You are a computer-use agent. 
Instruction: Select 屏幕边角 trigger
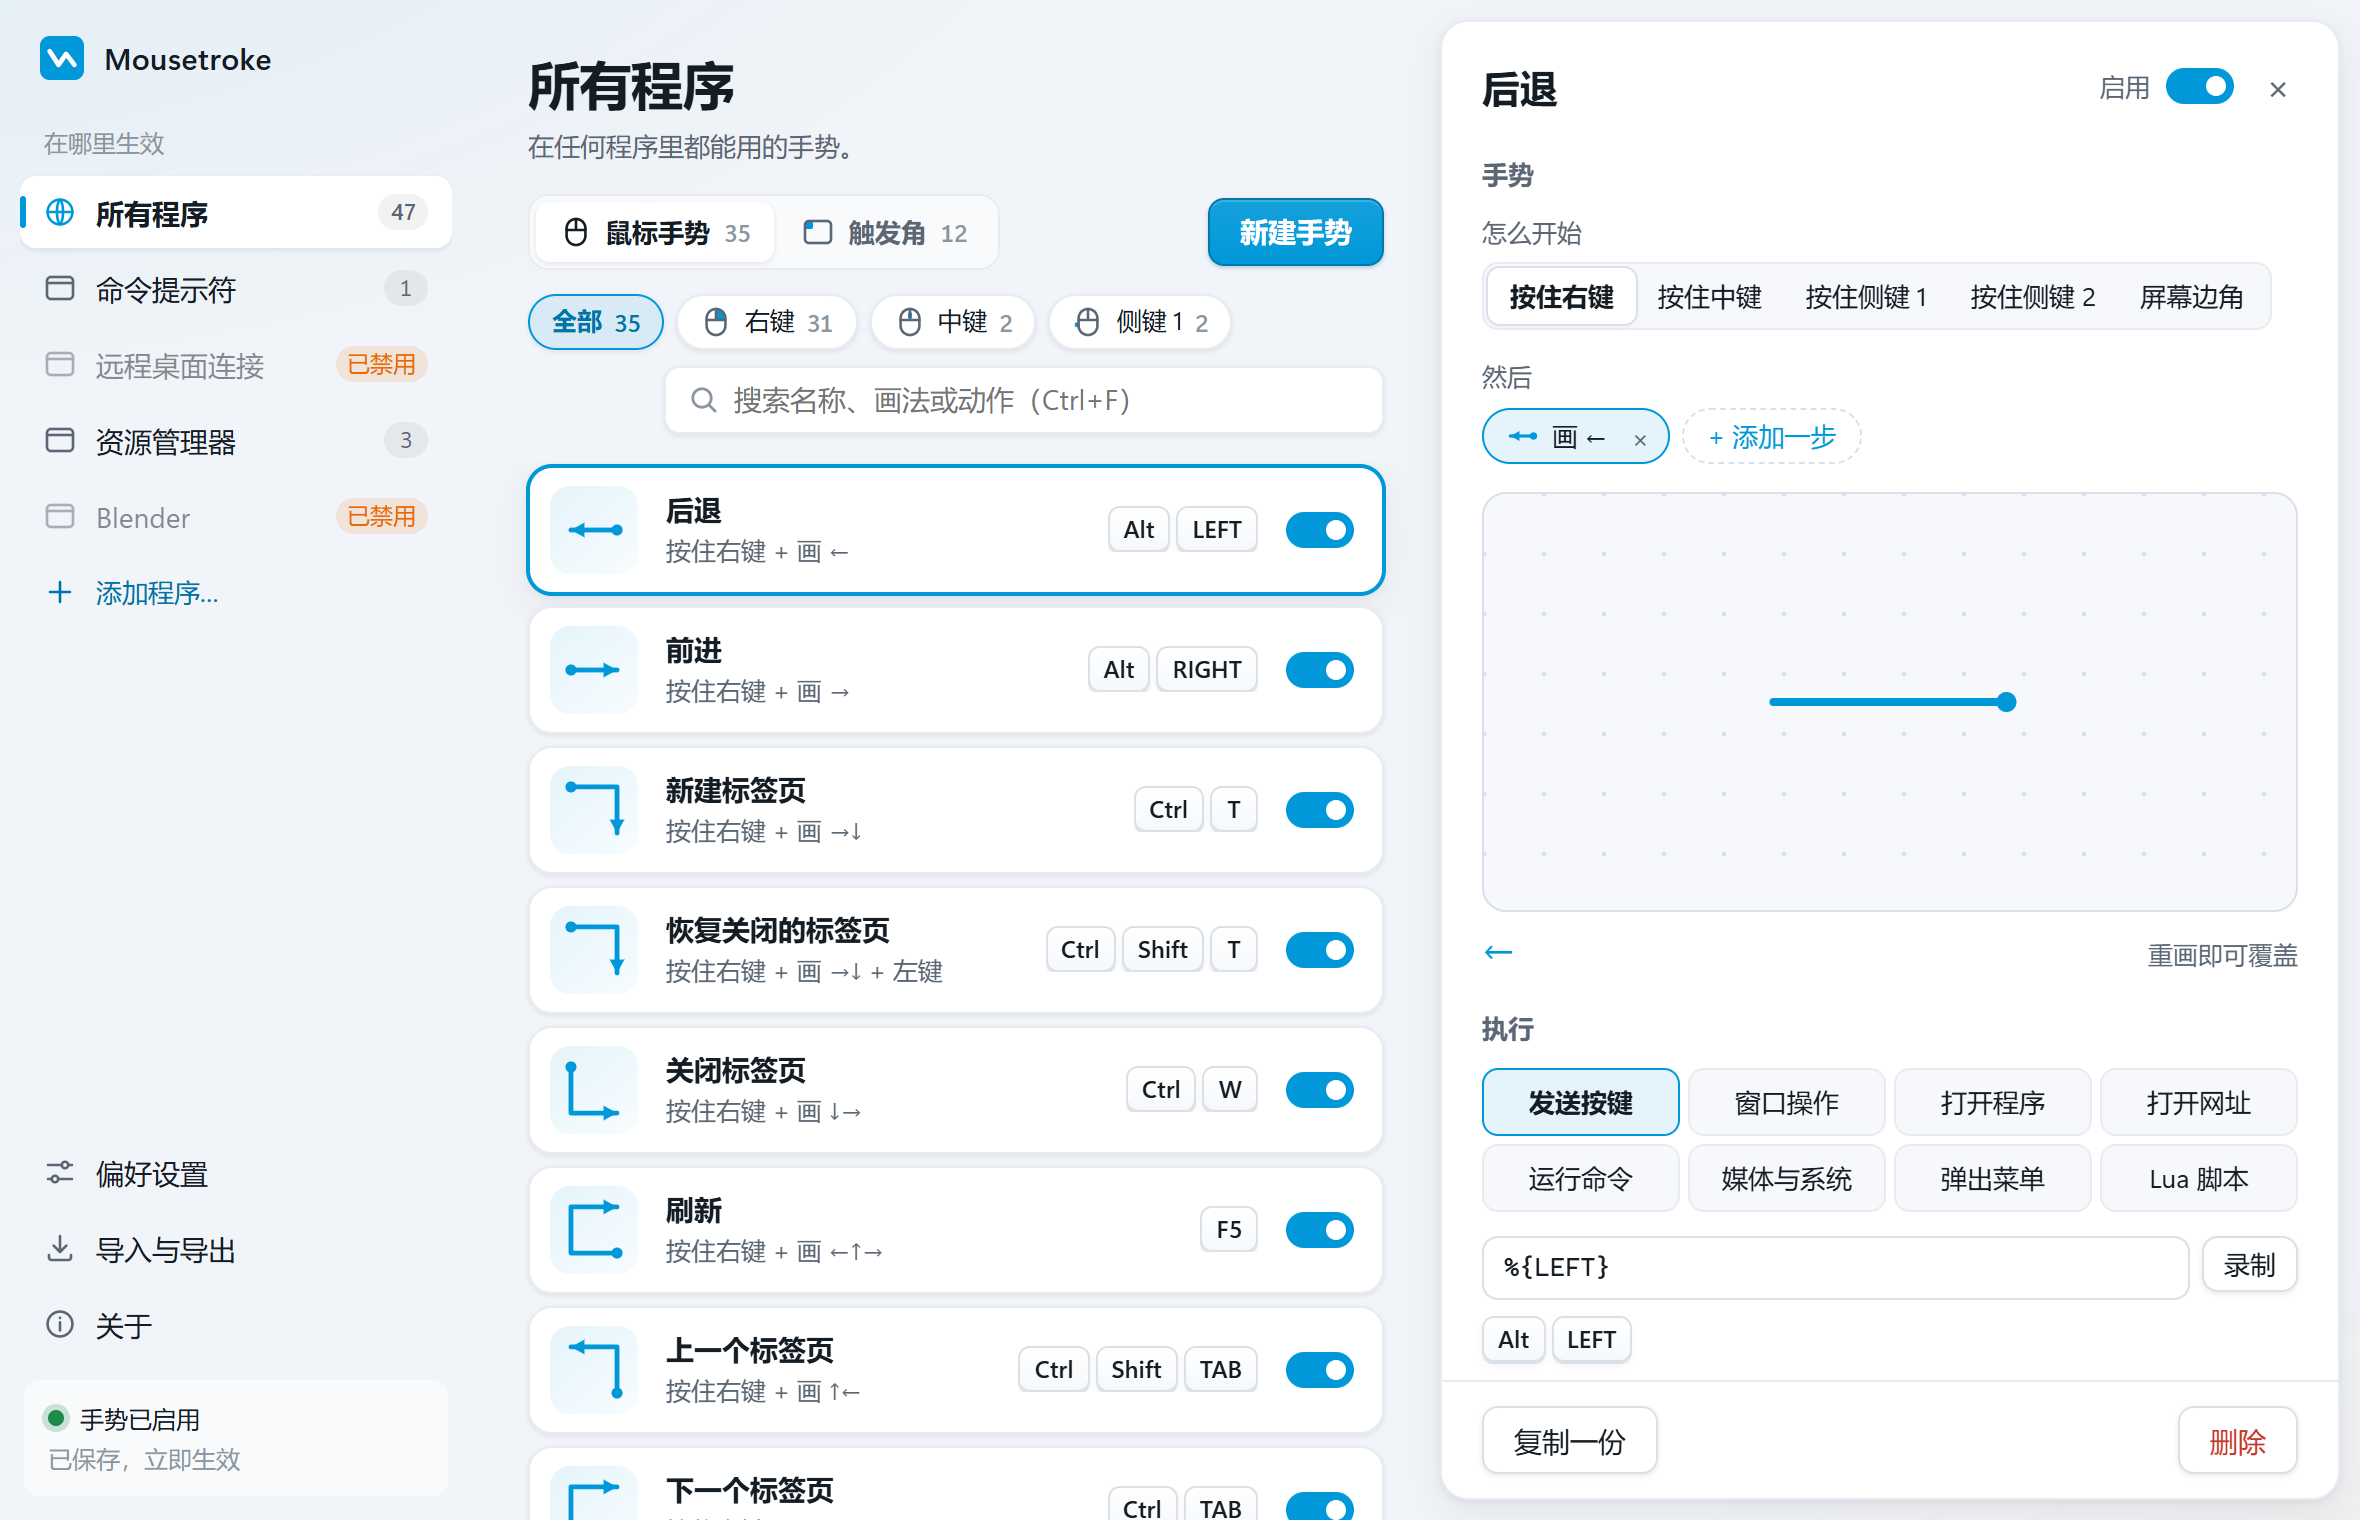(2191, 297)
